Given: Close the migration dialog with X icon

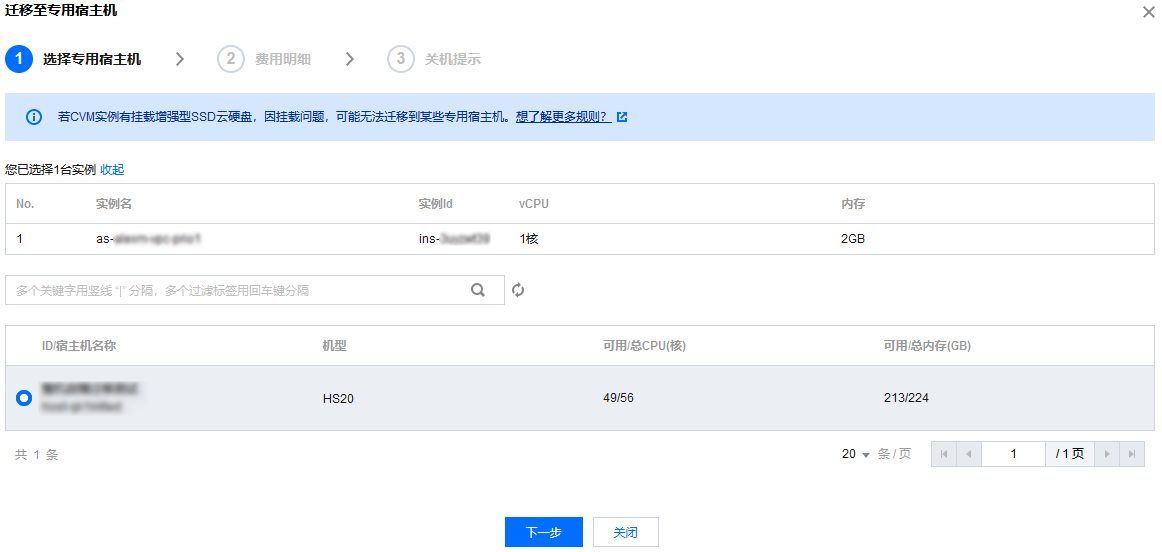Looking at the screenshot, I should (x=1148, y=11).
